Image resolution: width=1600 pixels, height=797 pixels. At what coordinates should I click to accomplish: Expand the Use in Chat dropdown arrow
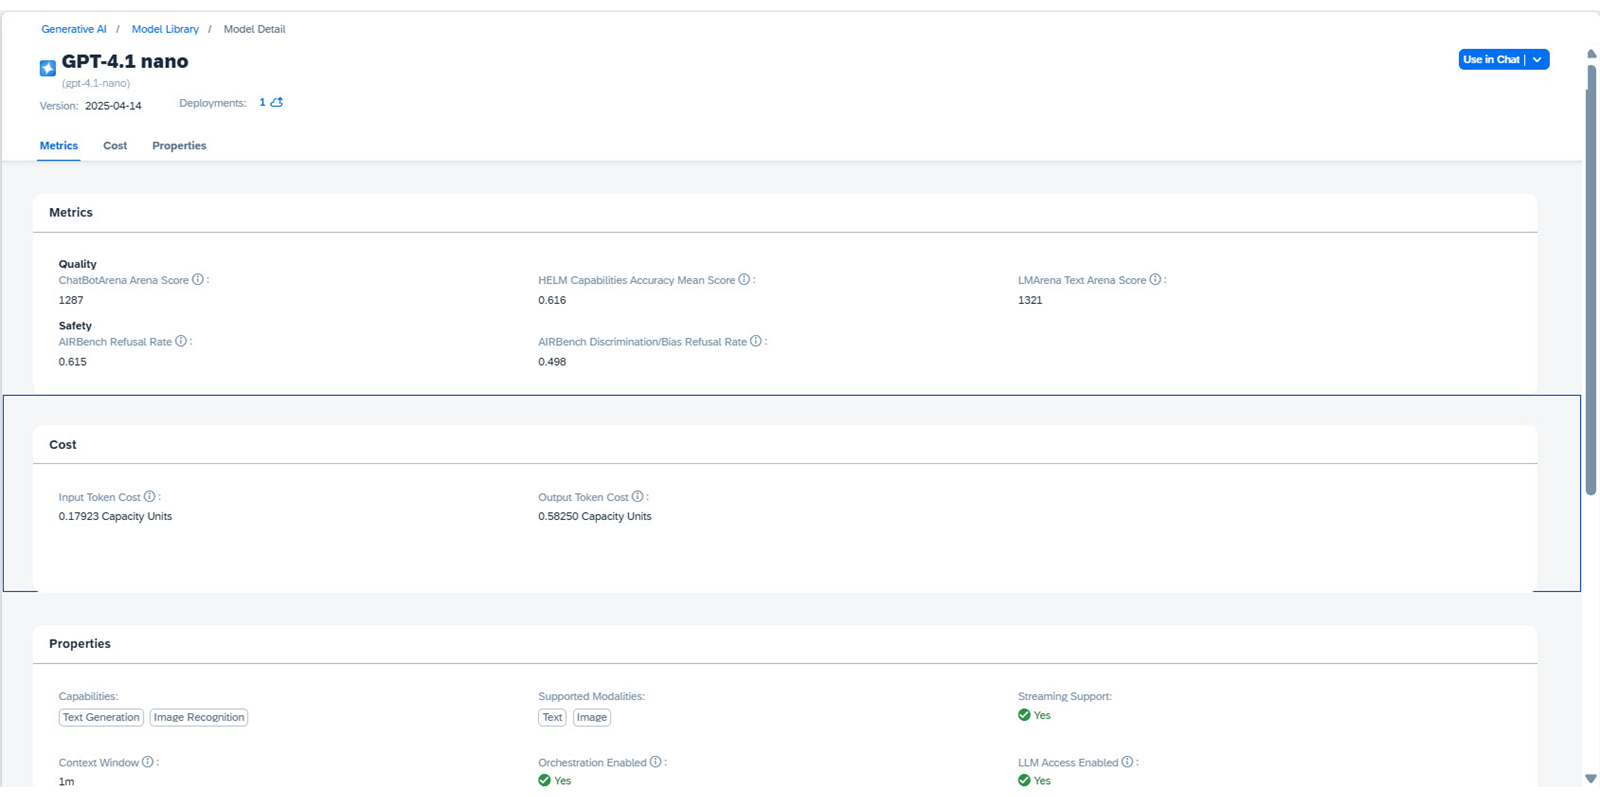click(1537, 60)
